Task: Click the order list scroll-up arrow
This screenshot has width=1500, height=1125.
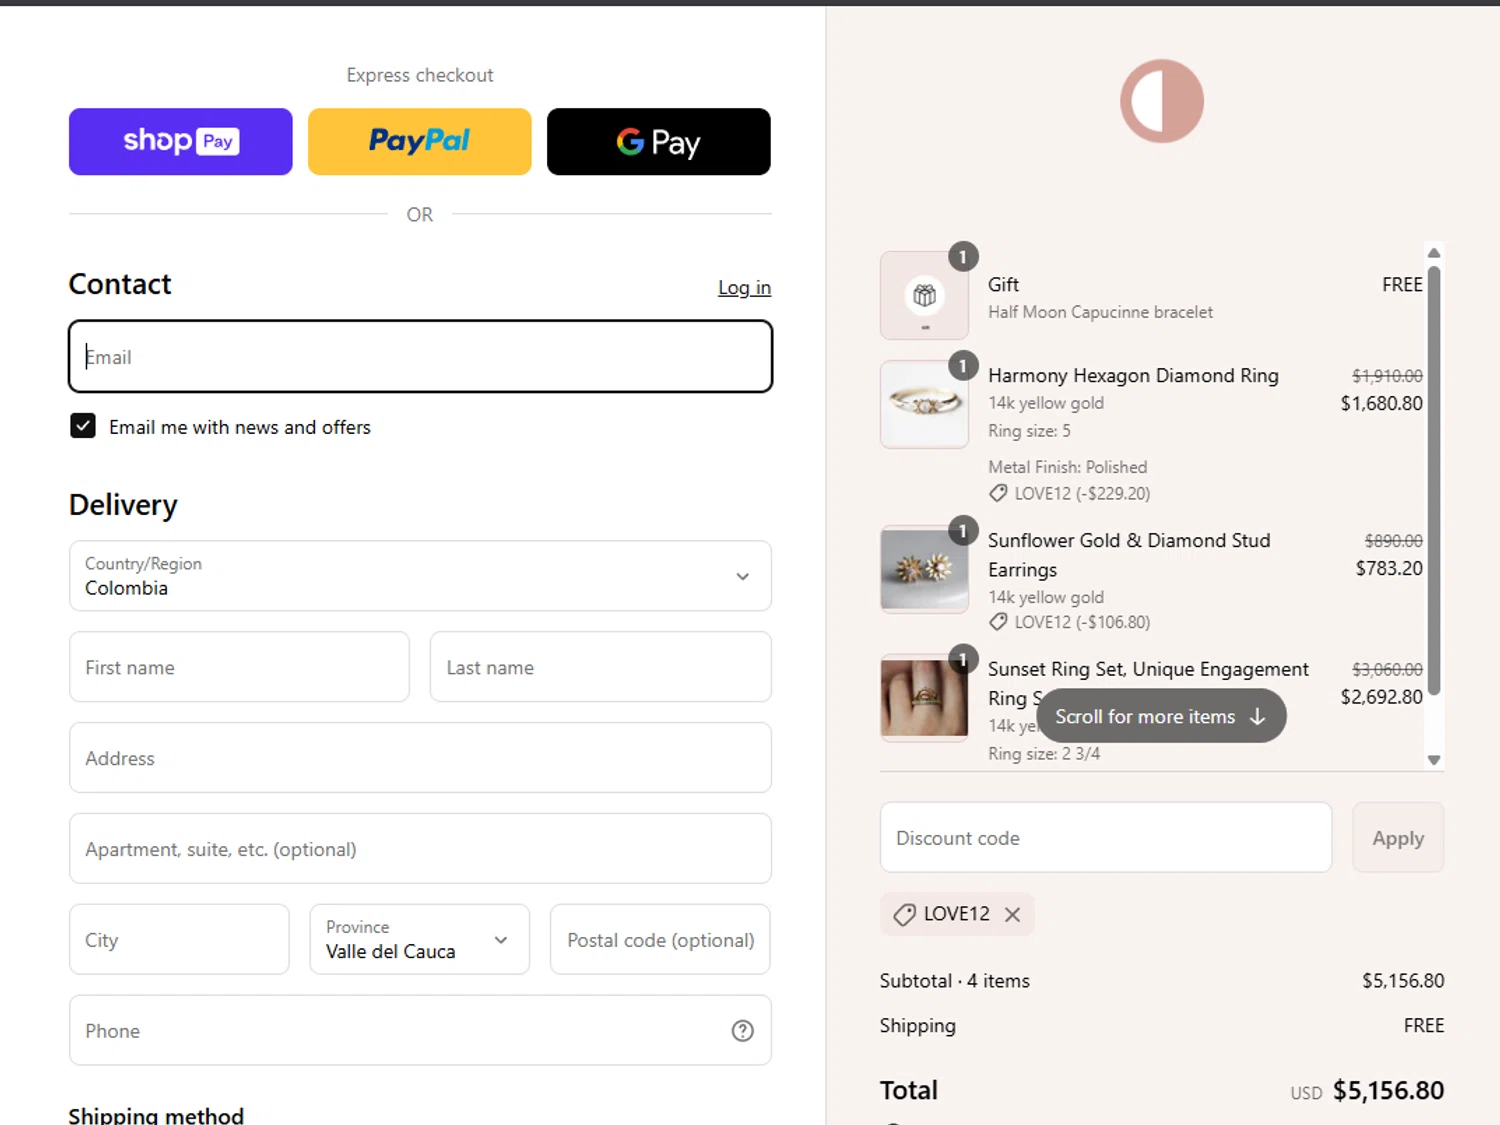Action: [1434, 253]
